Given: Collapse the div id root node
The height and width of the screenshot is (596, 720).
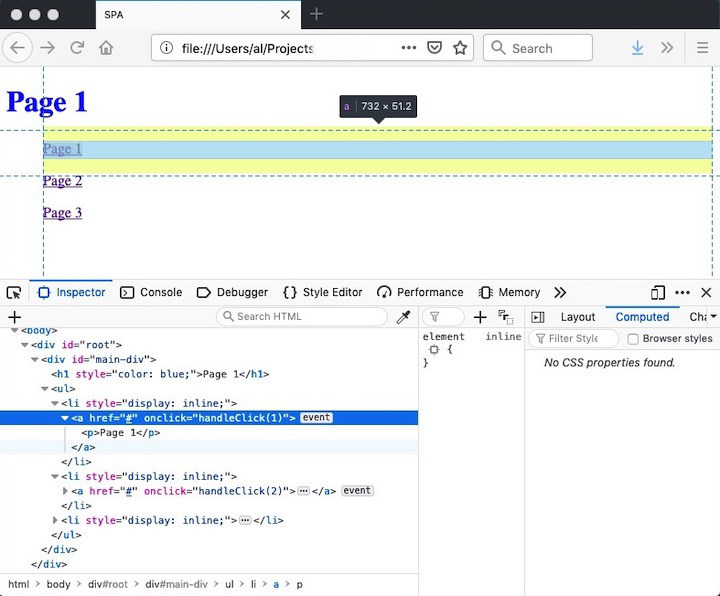Looking at the screenshot, I should tap(25, 345).
